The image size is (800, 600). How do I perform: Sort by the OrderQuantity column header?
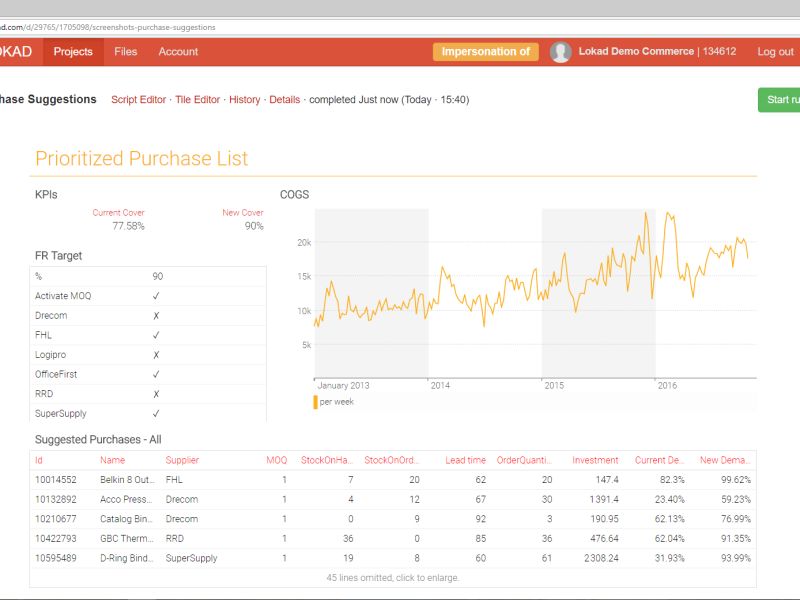pos(524,460)
